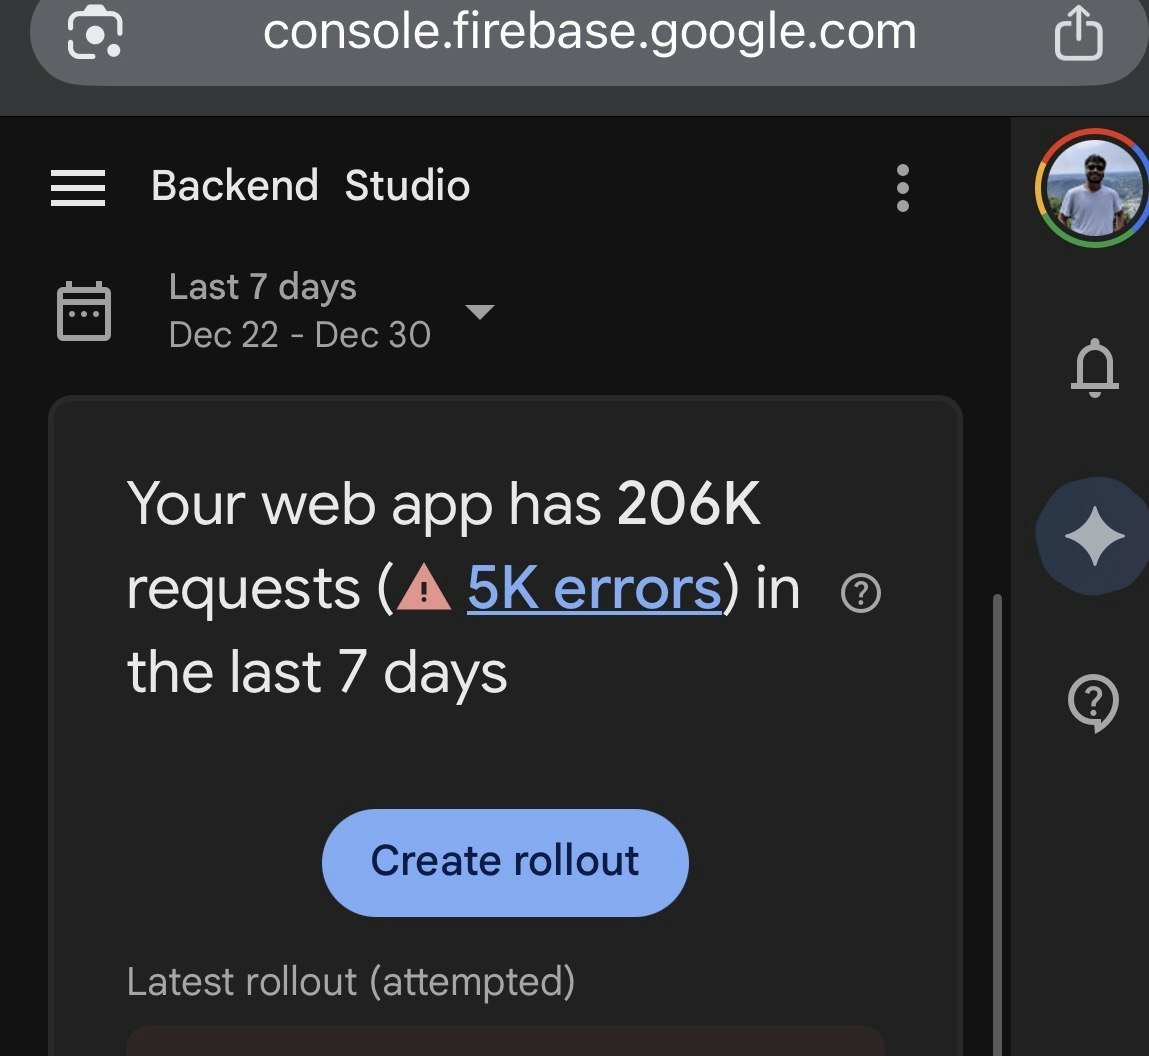Select the browser address bar

pos(589,33)
